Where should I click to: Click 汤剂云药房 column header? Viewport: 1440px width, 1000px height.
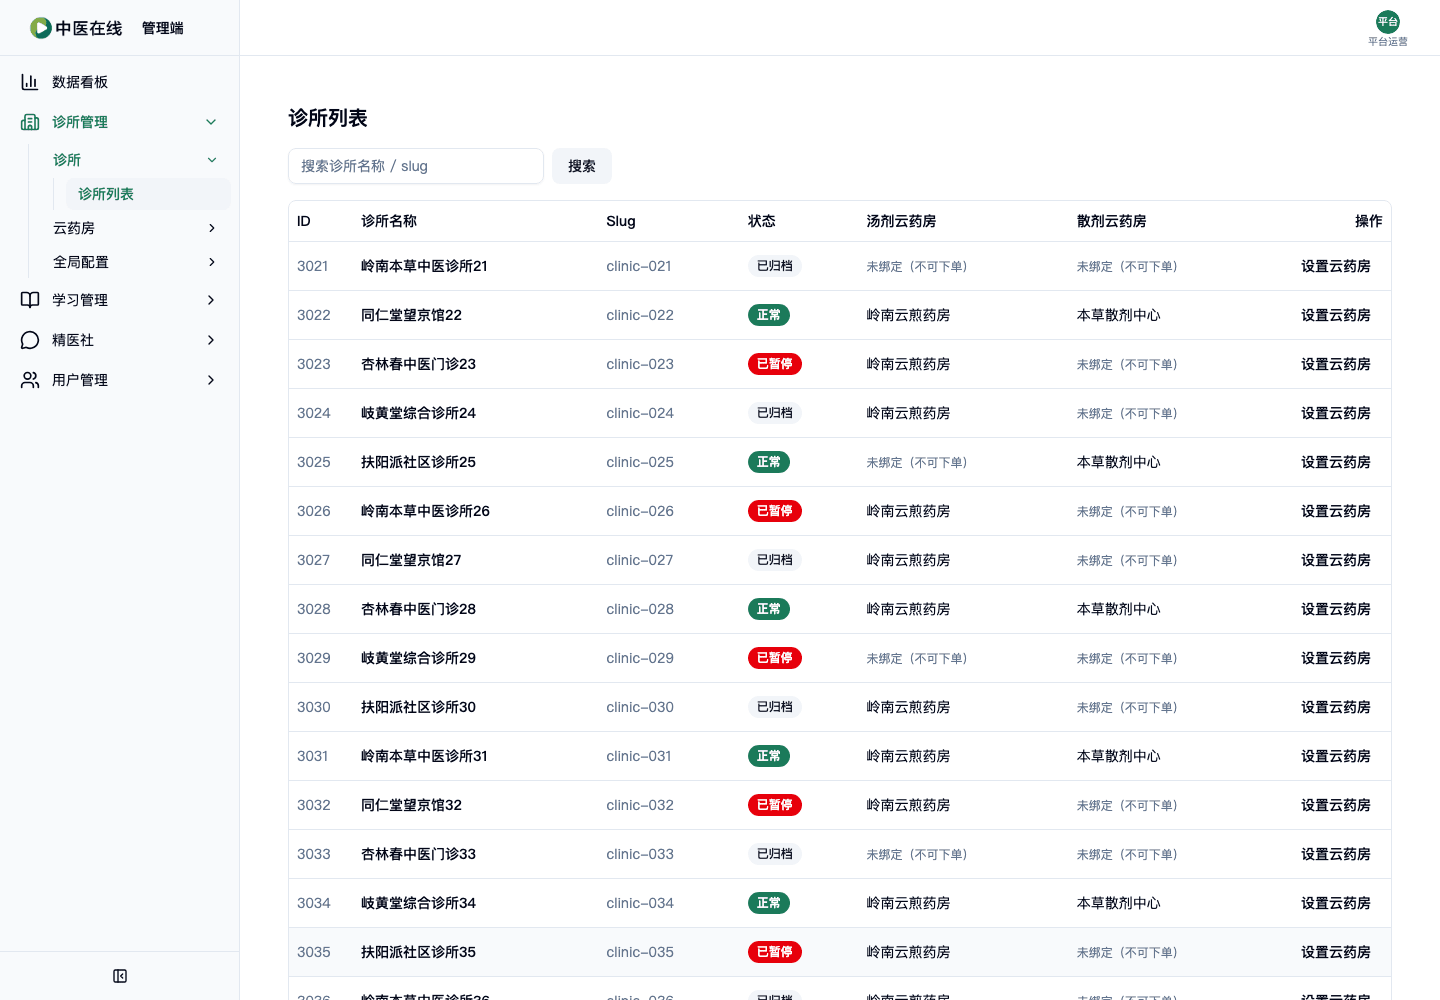(902, 221)
